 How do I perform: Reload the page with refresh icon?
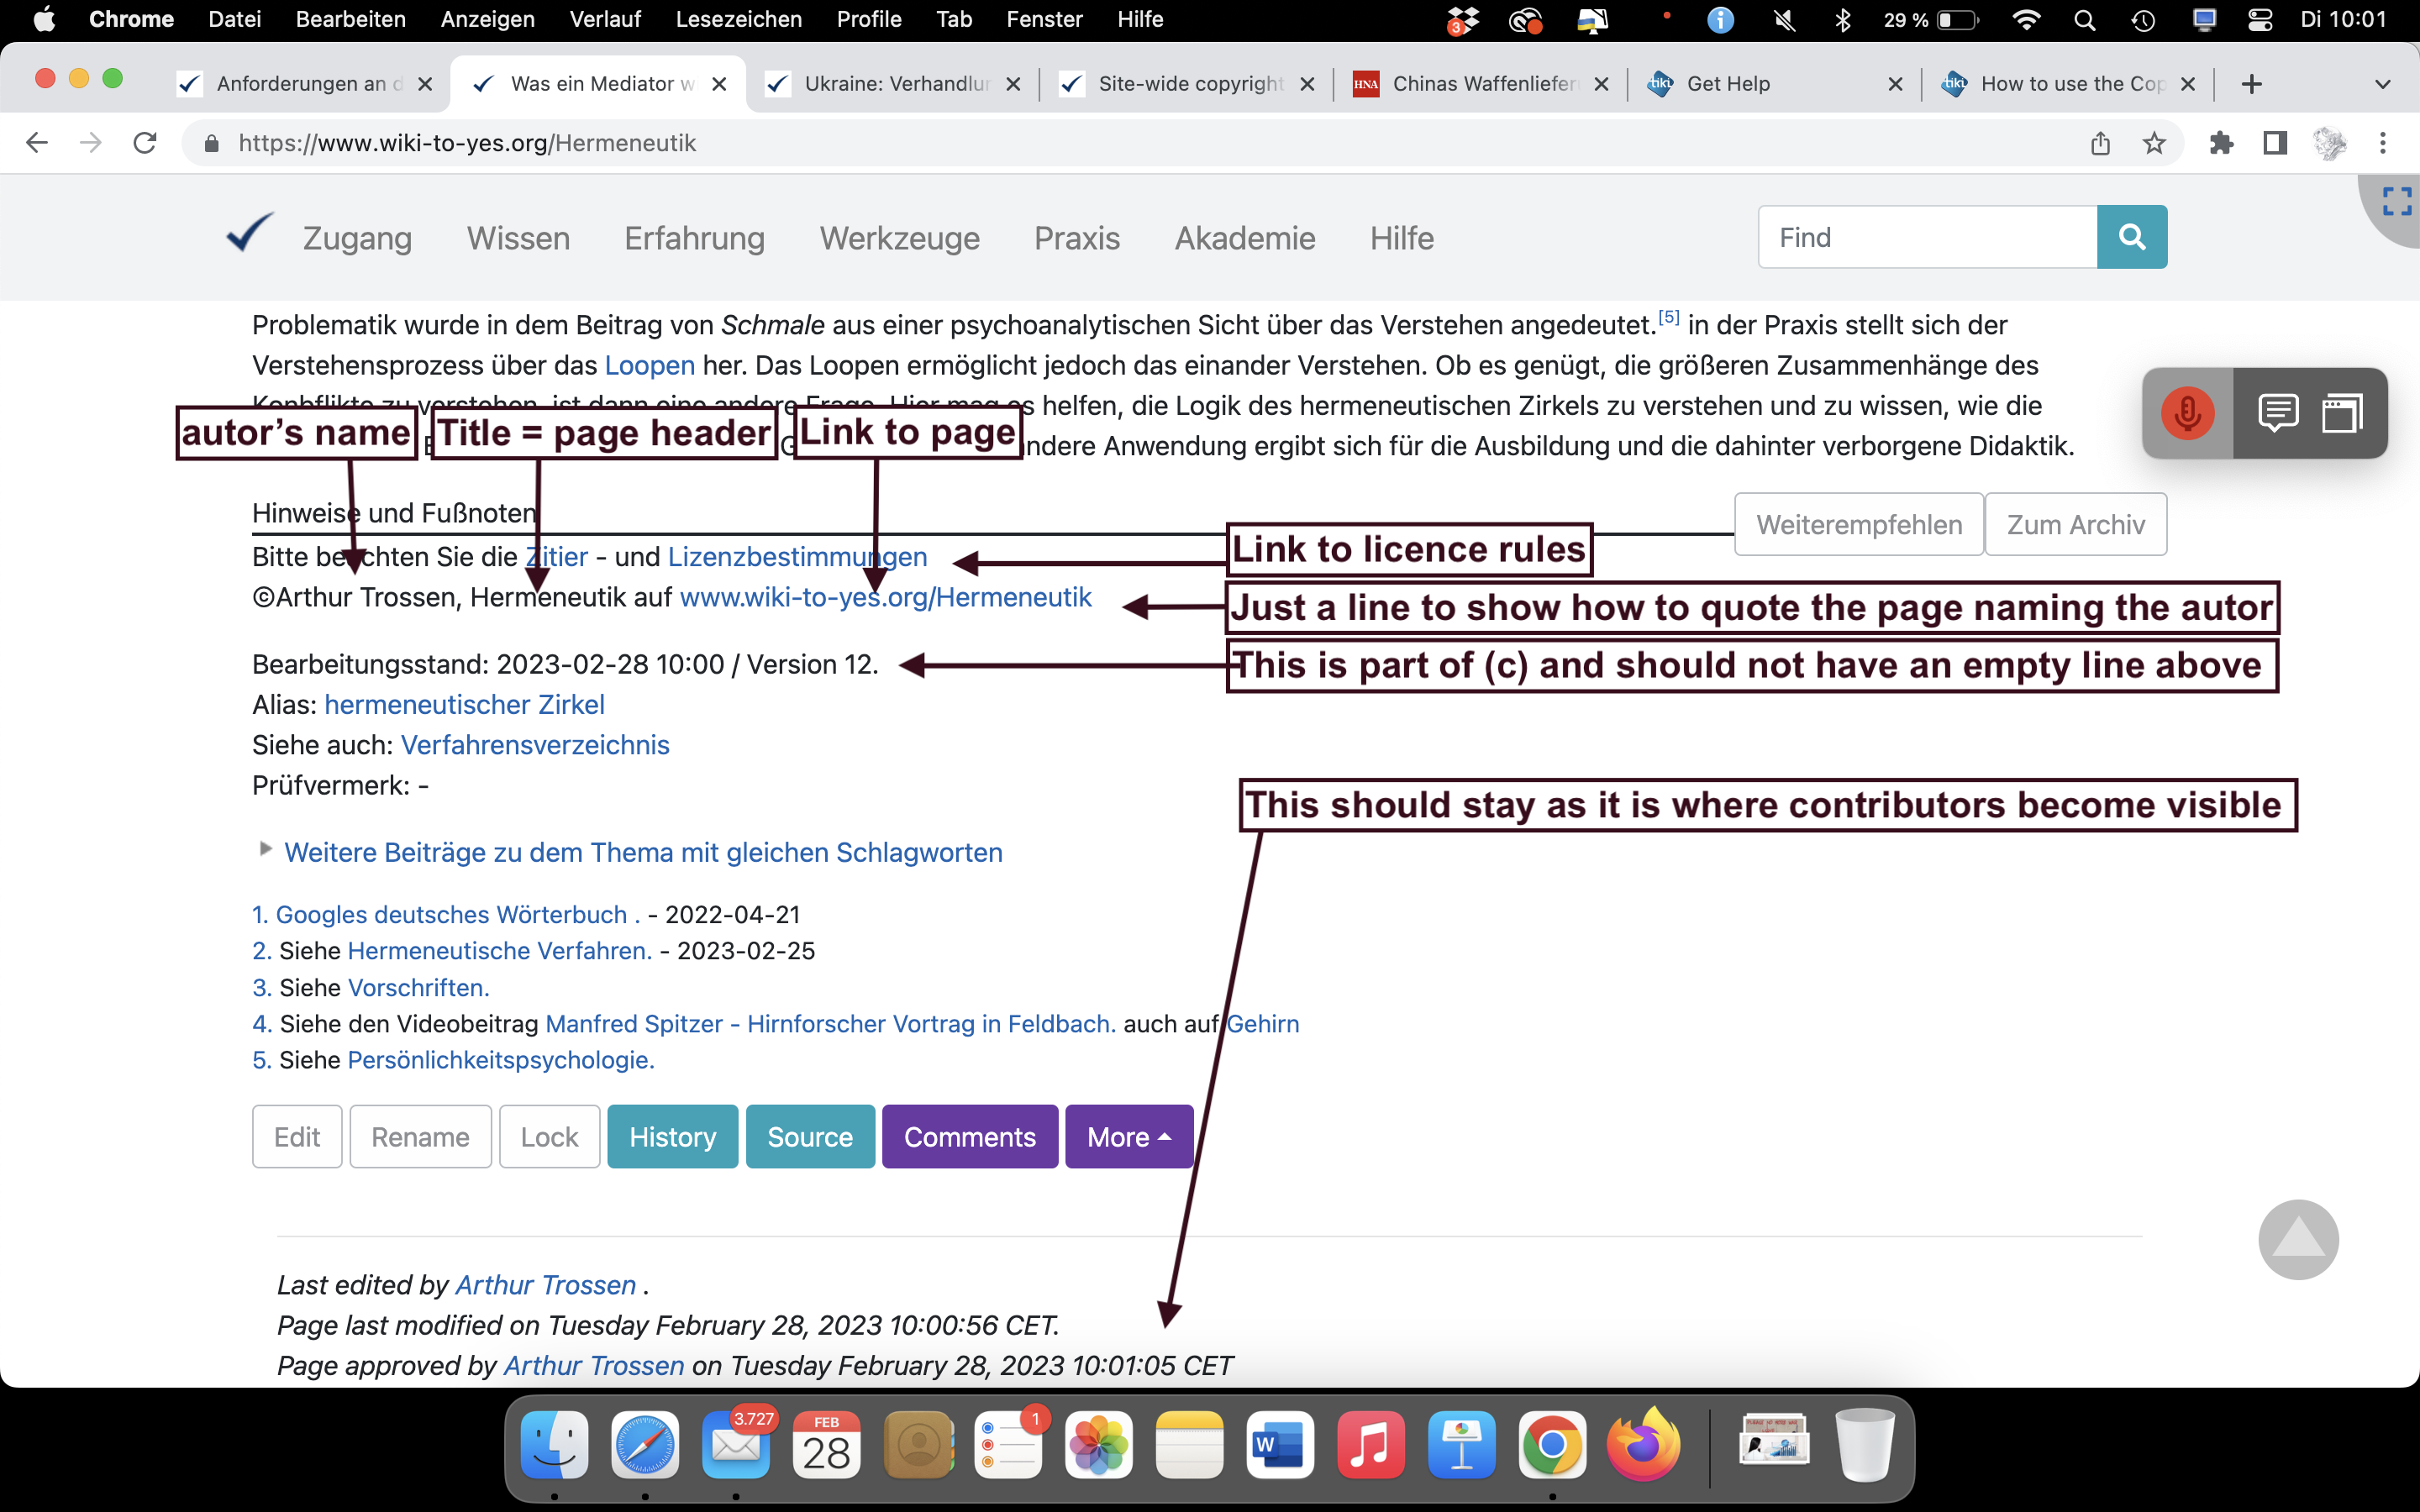click(x=145, y=143)
